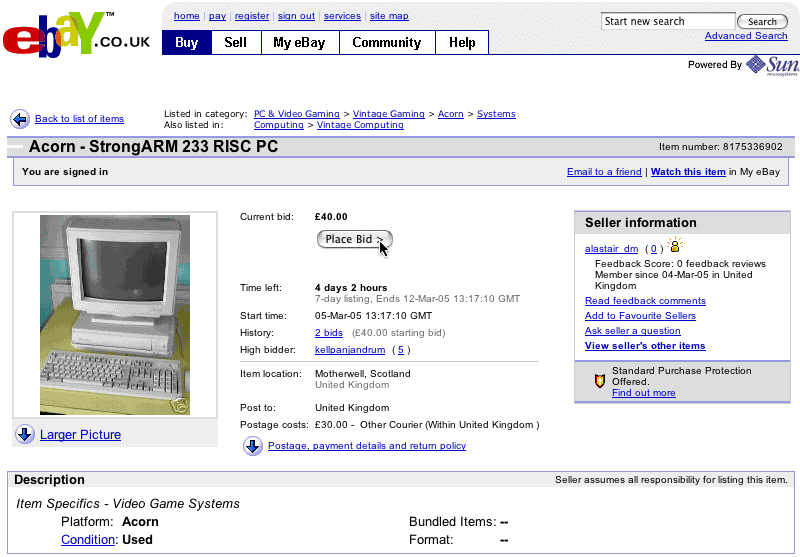Open the Community tab
This screenshot has height=557, width=800.
click(x=386, y=43)
